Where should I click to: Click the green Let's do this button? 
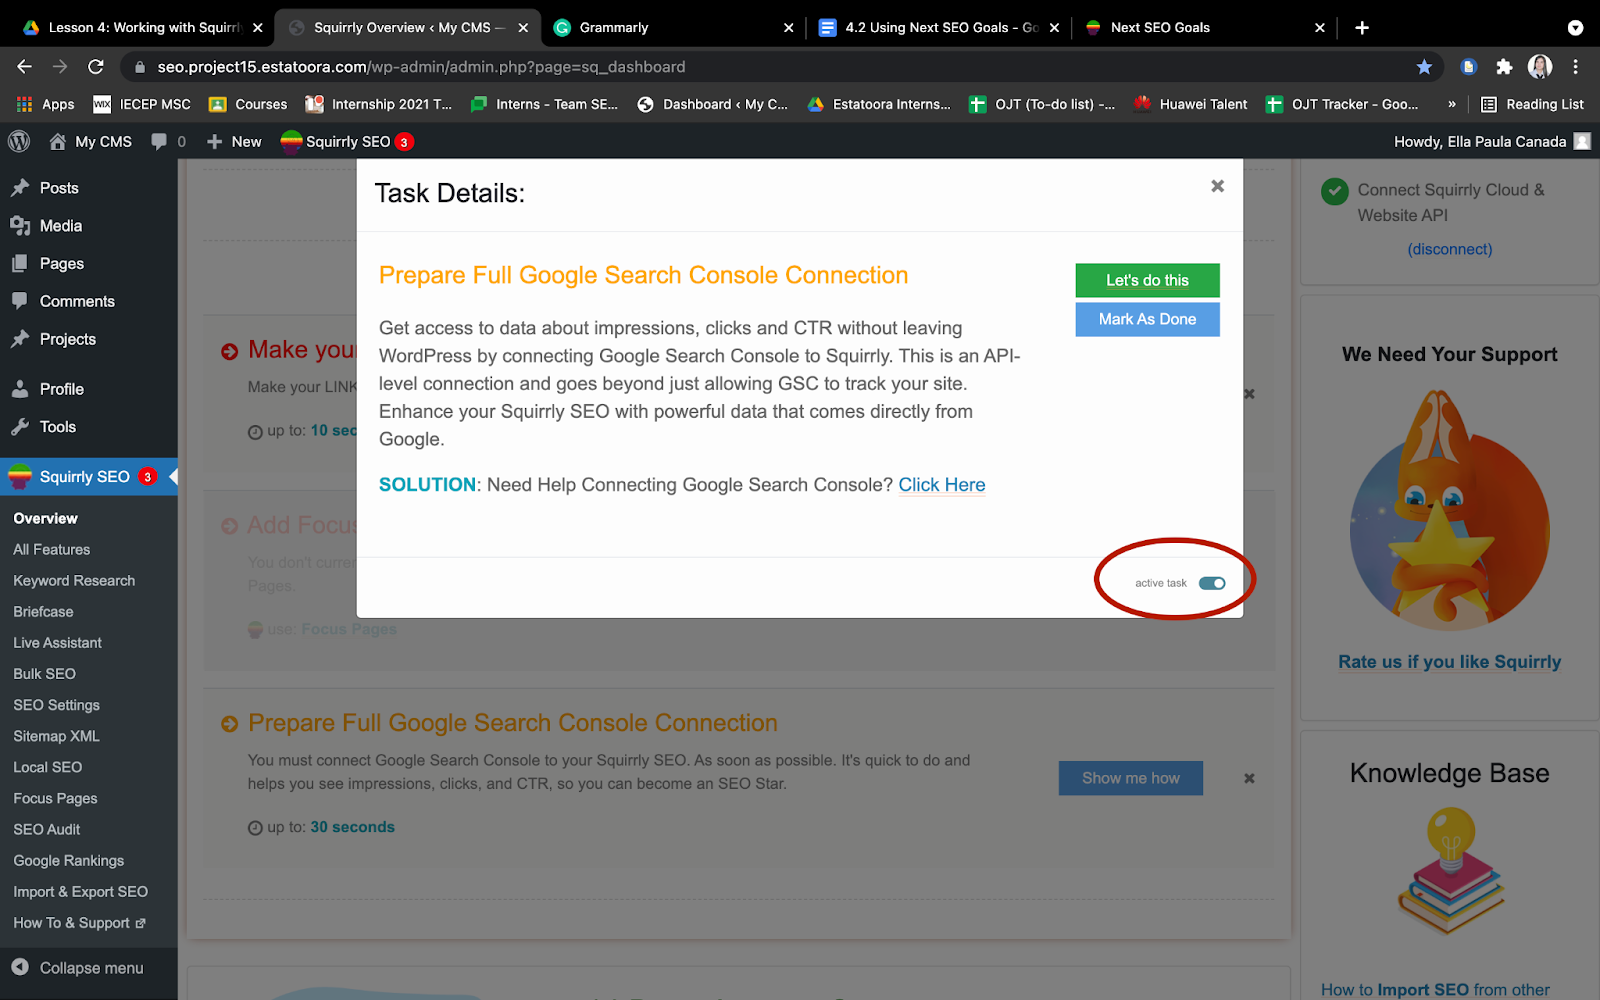pos(1147,280)
